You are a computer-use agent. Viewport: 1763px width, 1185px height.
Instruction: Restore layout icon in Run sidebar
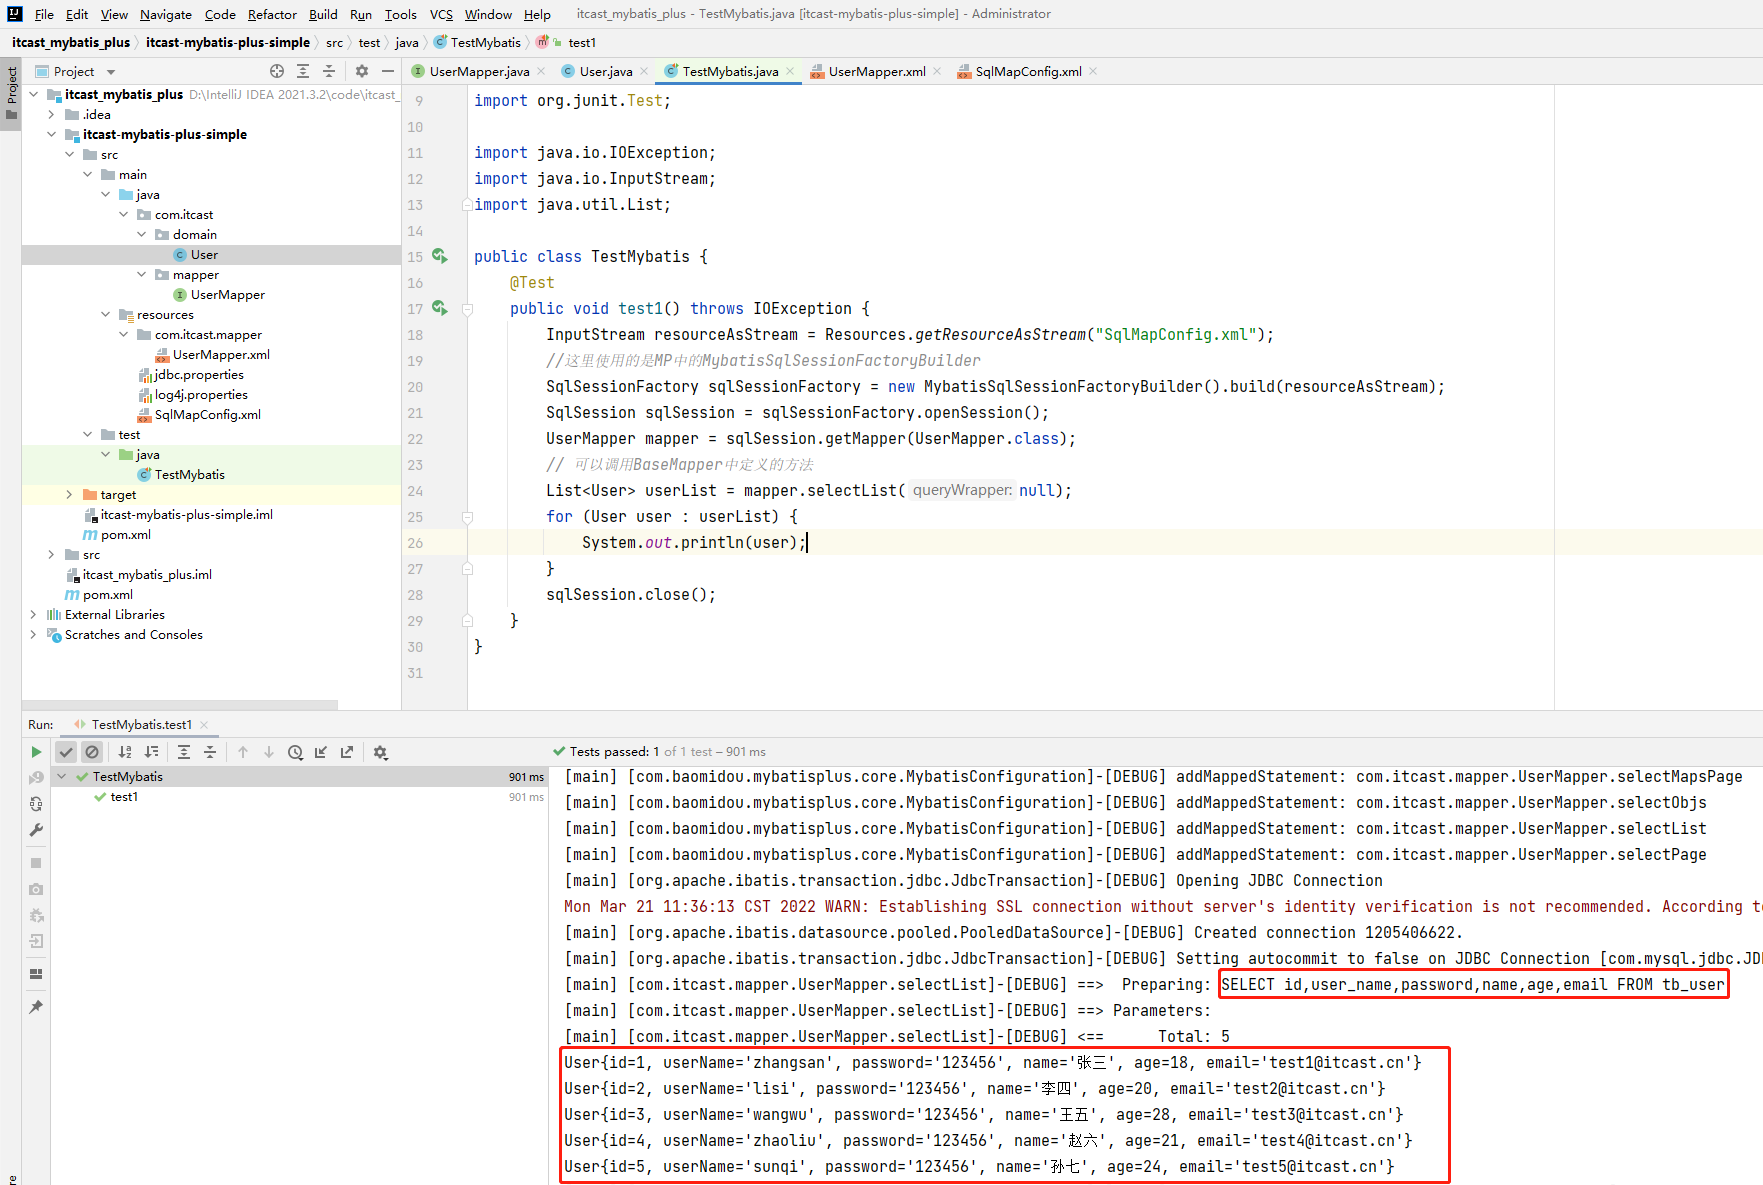point(36,974)
